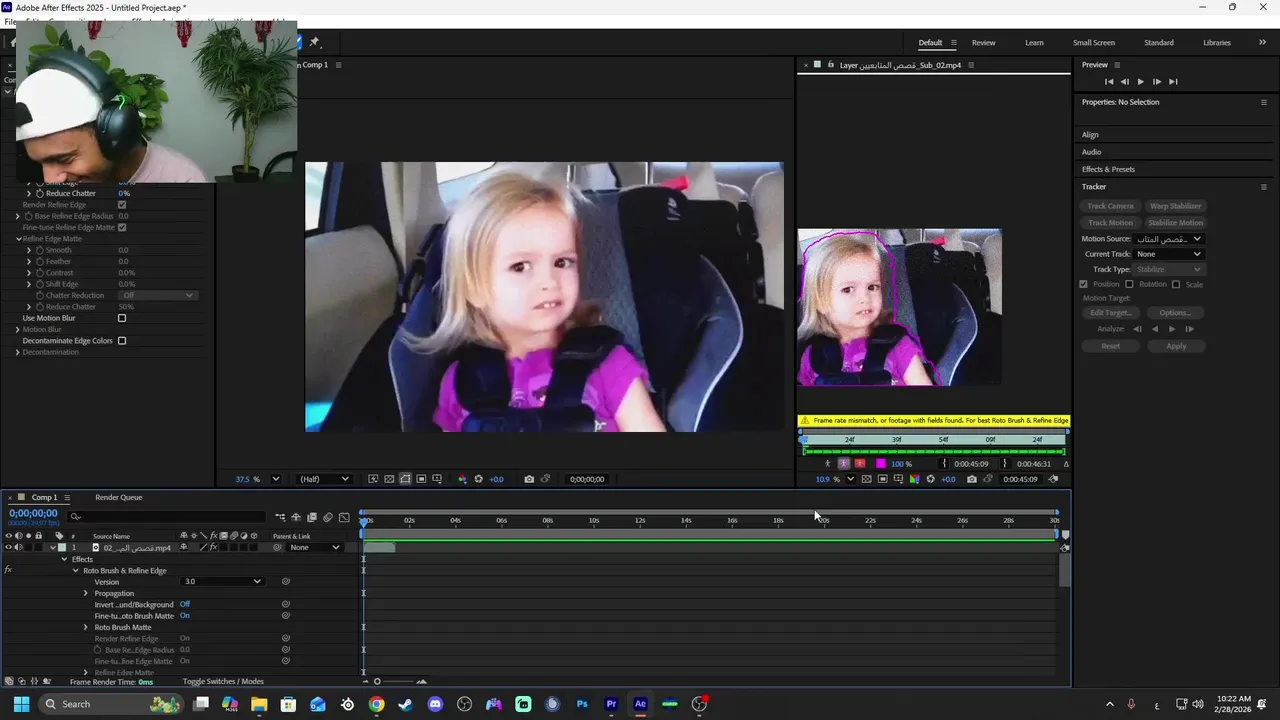Enable Use Motion Blur checkbox
Screen dimensions: 1280x720
pos(122,318)
